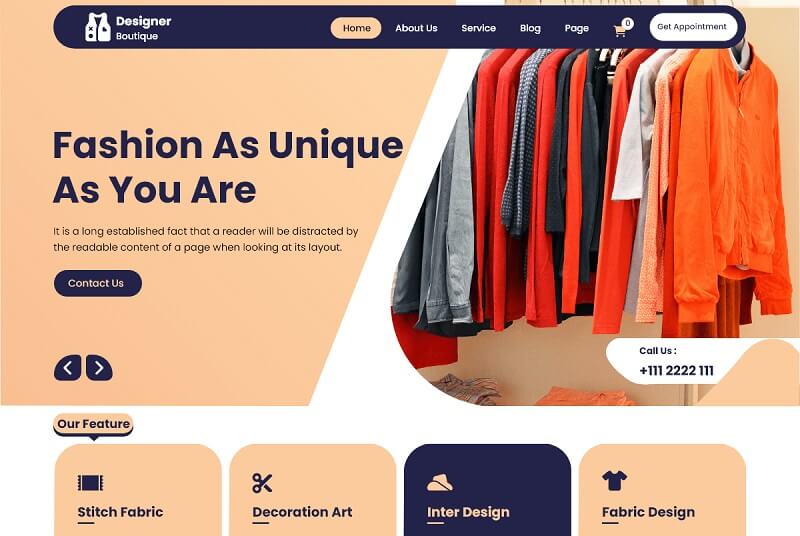Advance to next slide arrow
The width and height of the screenshot is (800, 536).
click(x=99, y=368)
